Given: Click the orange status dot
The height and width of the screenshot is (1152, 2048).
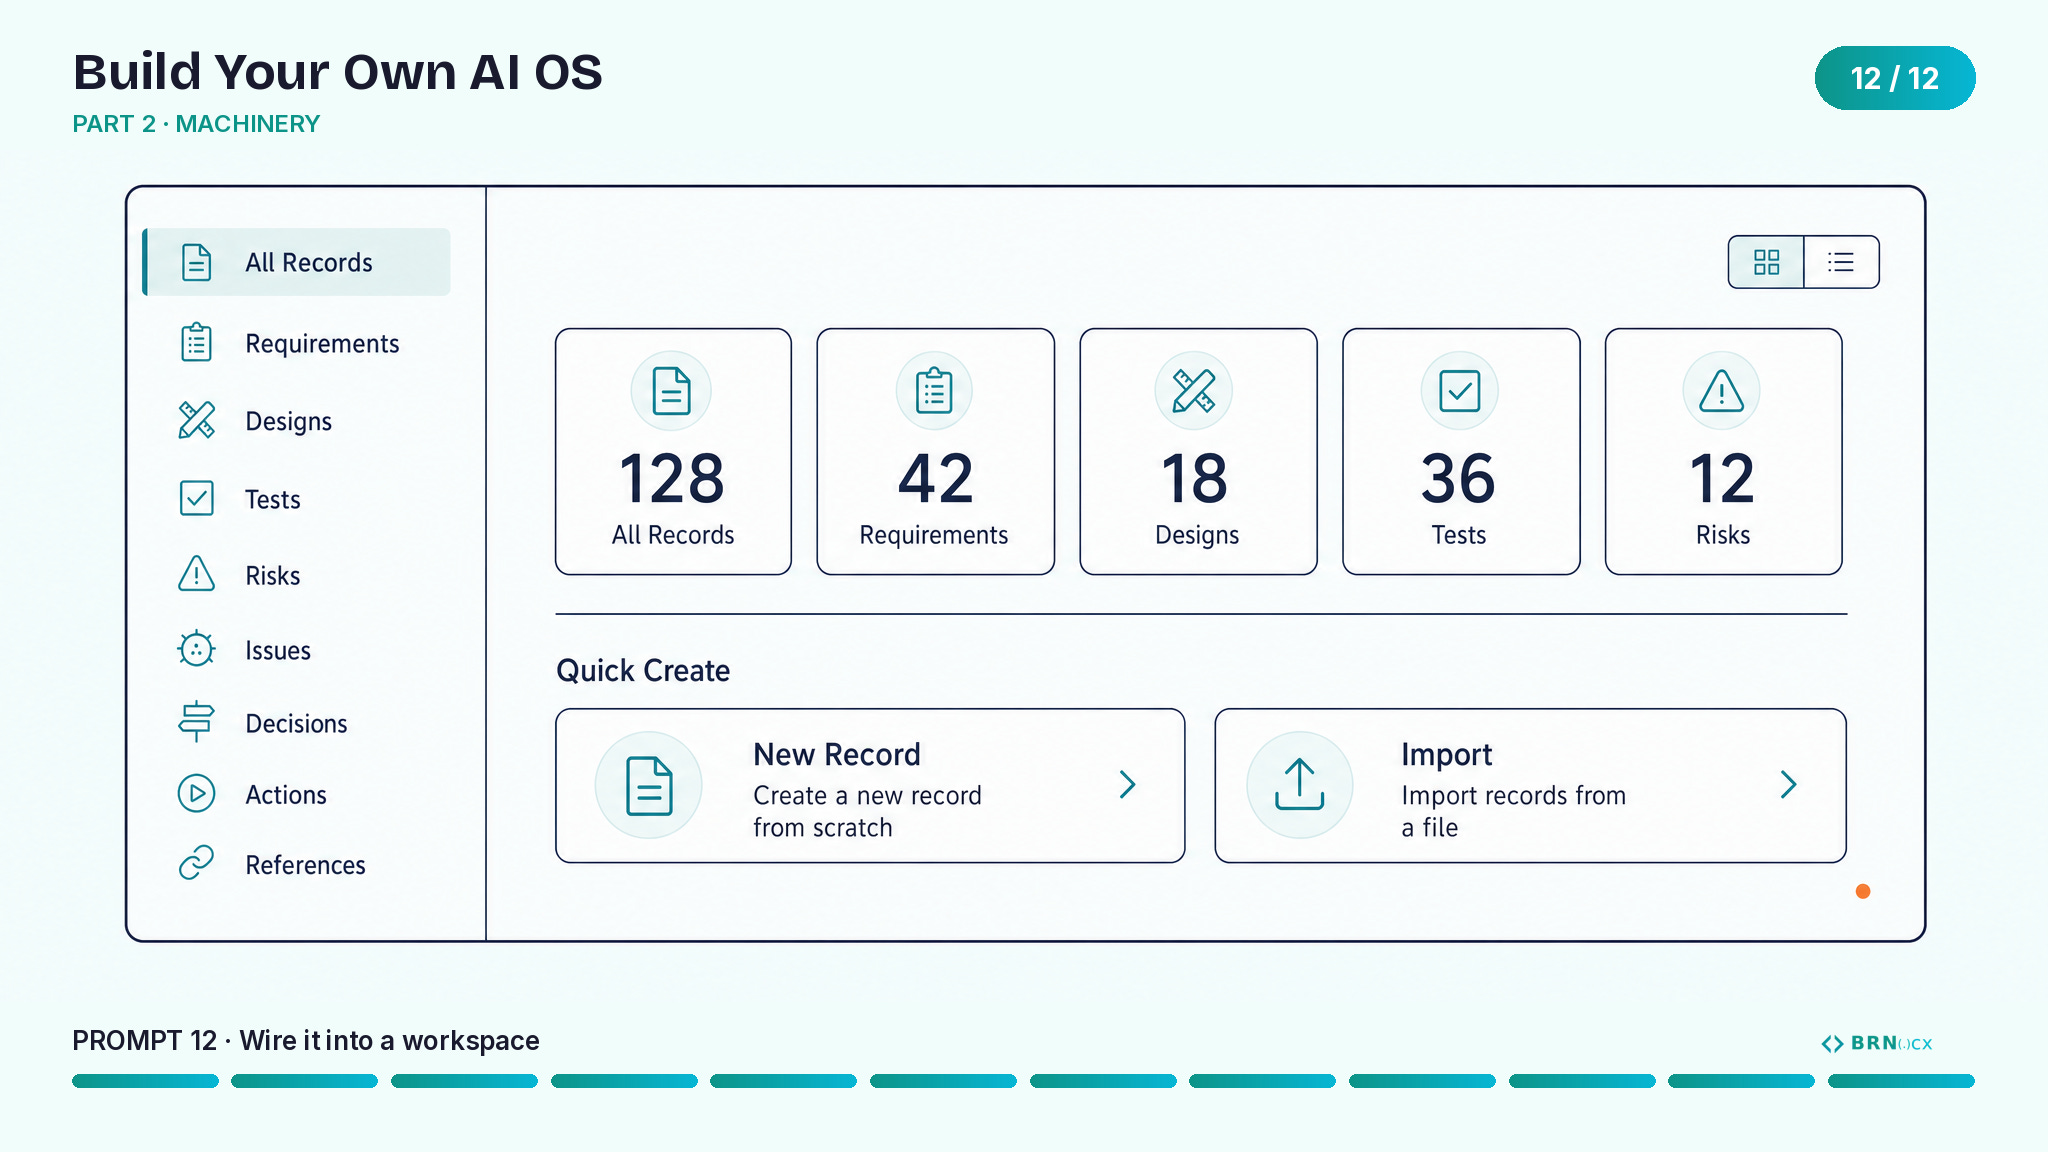Looking at the screenshot, I should [x=1863, y=891].
